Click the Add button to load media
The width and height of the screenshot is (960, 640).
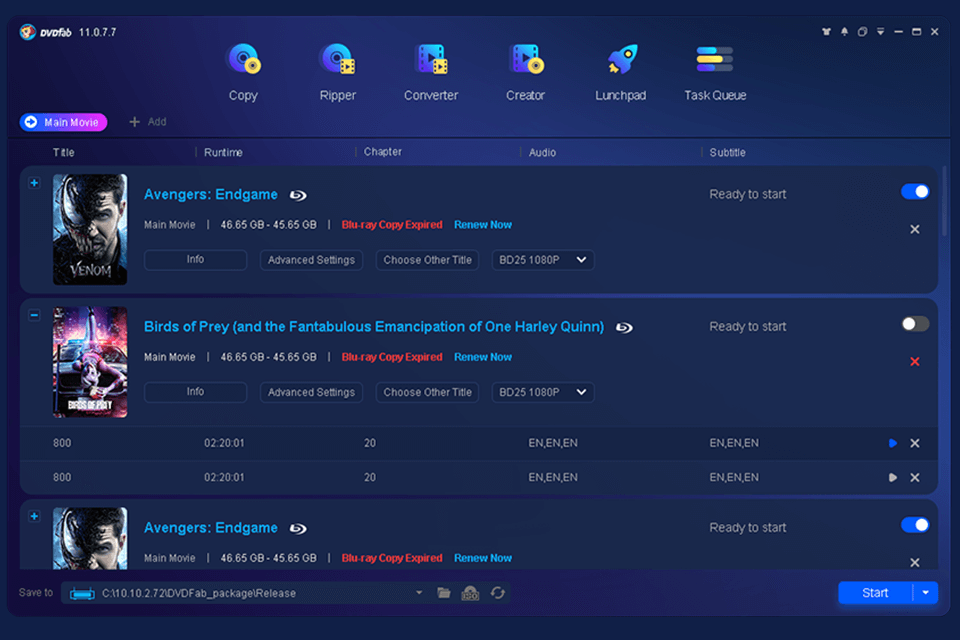[147, 121]
